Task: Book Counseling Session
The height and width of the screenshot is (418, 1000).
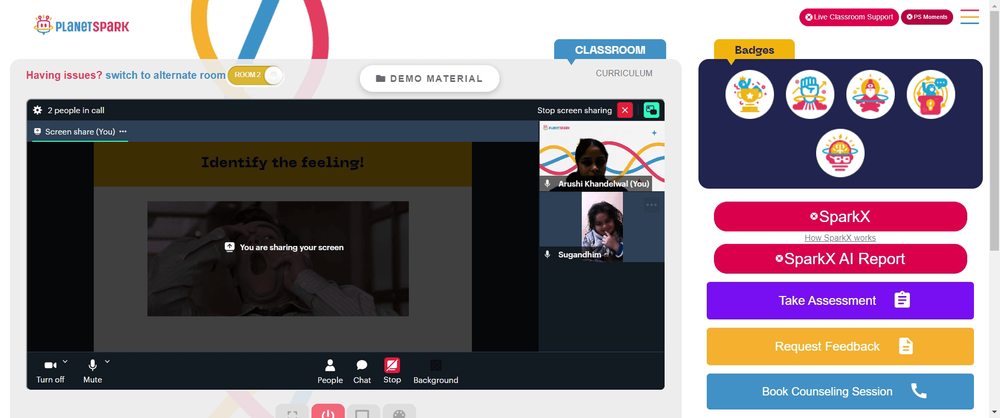Action: (840, 391)
